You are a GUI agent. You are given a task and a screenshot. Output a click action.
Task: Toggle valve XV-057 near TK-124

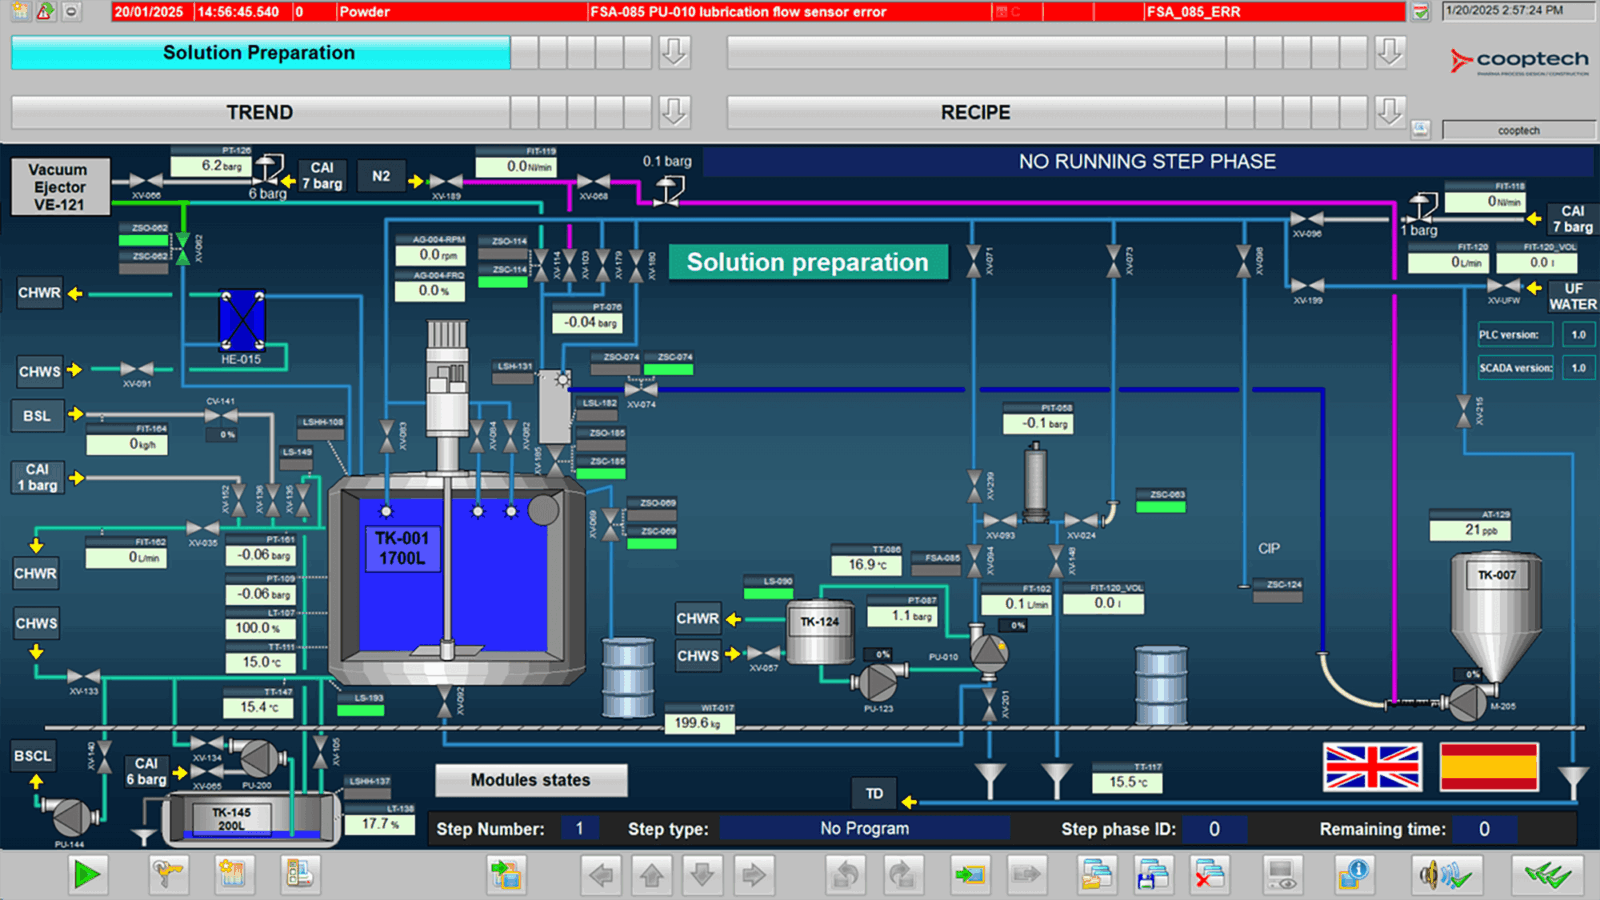(764, 654)
